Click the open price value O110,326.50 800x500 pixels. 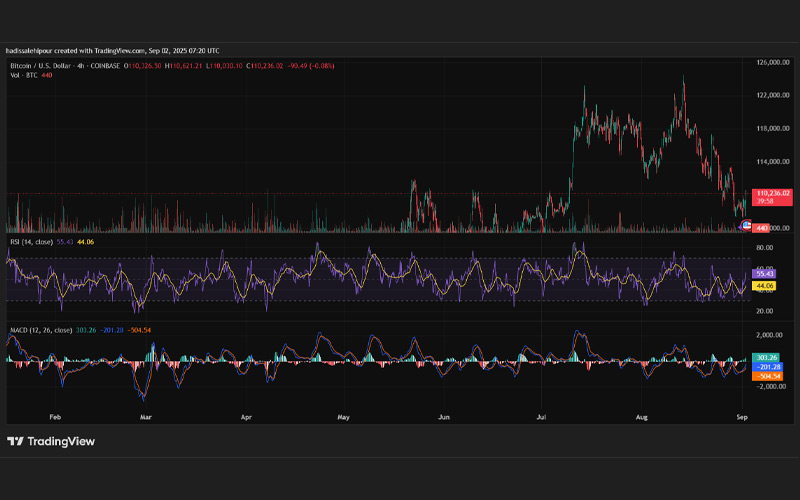pyautogui.click(x=142, y=66)
